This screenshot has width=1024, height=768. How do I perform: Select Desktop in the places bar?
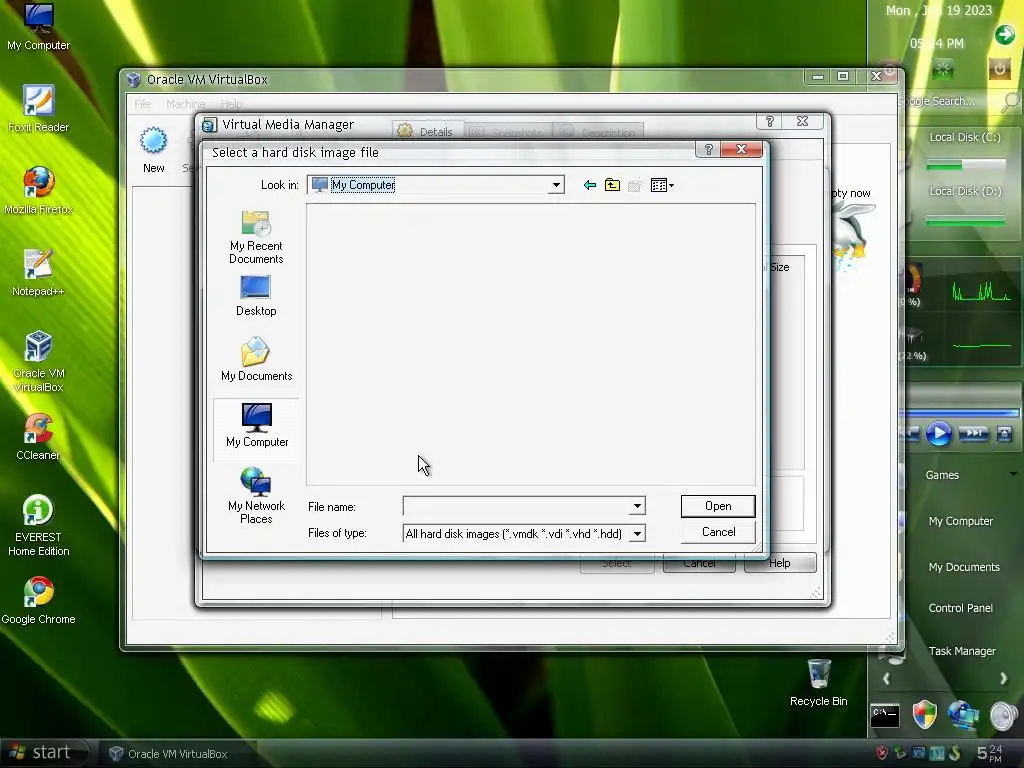coord(256,296)
